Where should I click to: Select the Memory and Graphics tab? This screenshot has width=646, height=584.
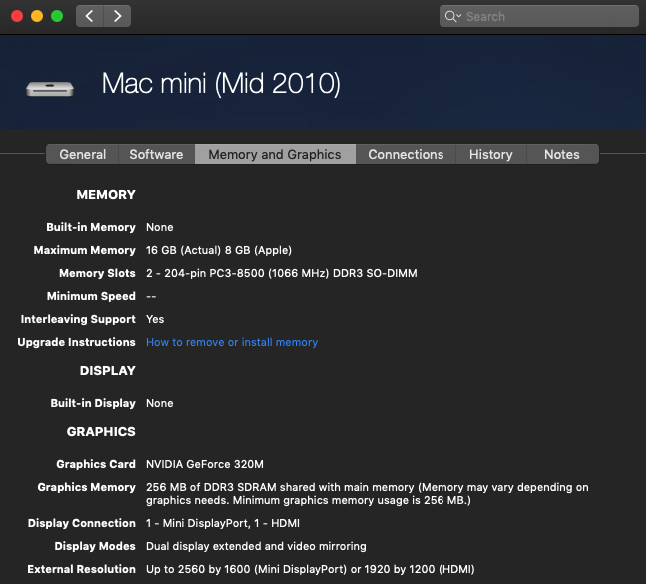coord(275,154)
